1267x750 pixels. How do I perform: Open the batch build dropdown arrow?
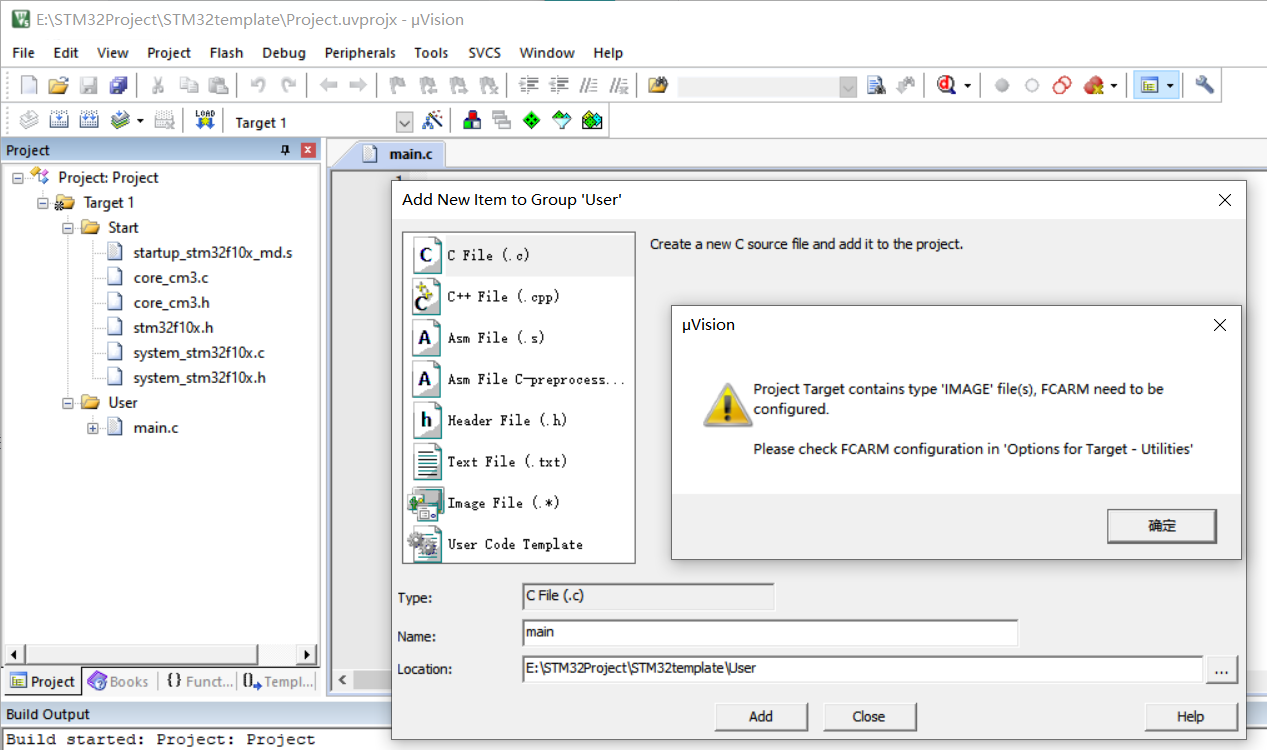click(x=139, y=121)
